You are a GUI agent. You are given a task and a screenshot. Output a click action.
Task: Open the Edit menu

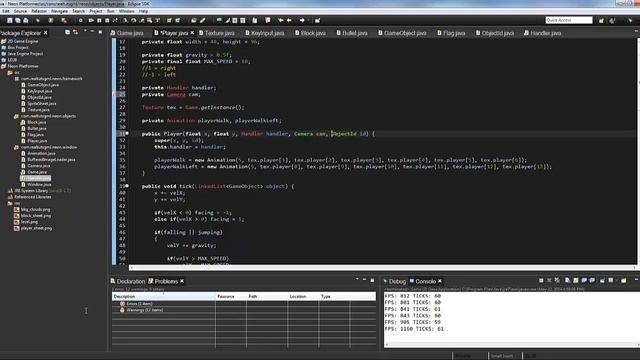(x=6, y=11)
